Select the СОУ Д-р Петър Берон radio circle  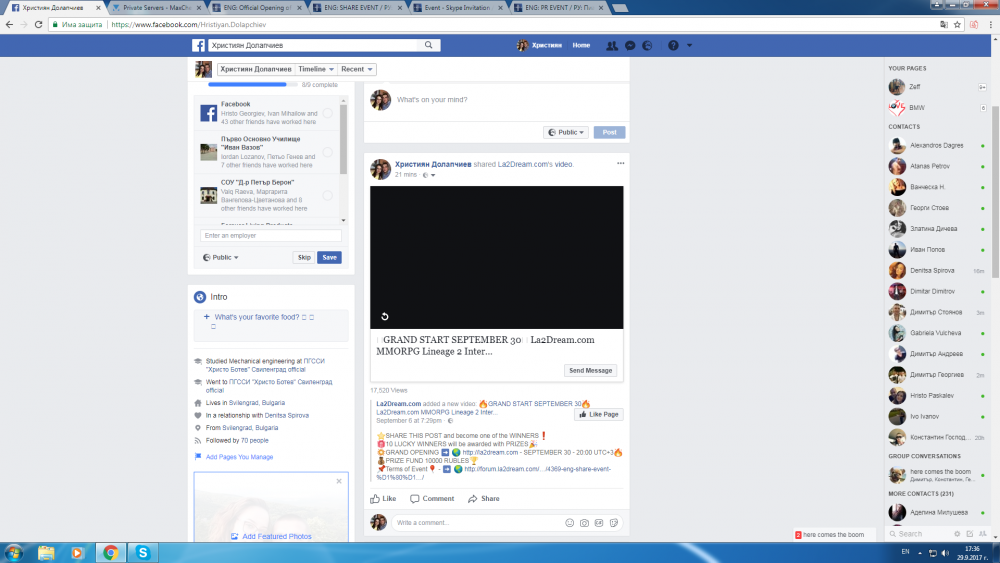pyautogui.click(x=327, y=195)
